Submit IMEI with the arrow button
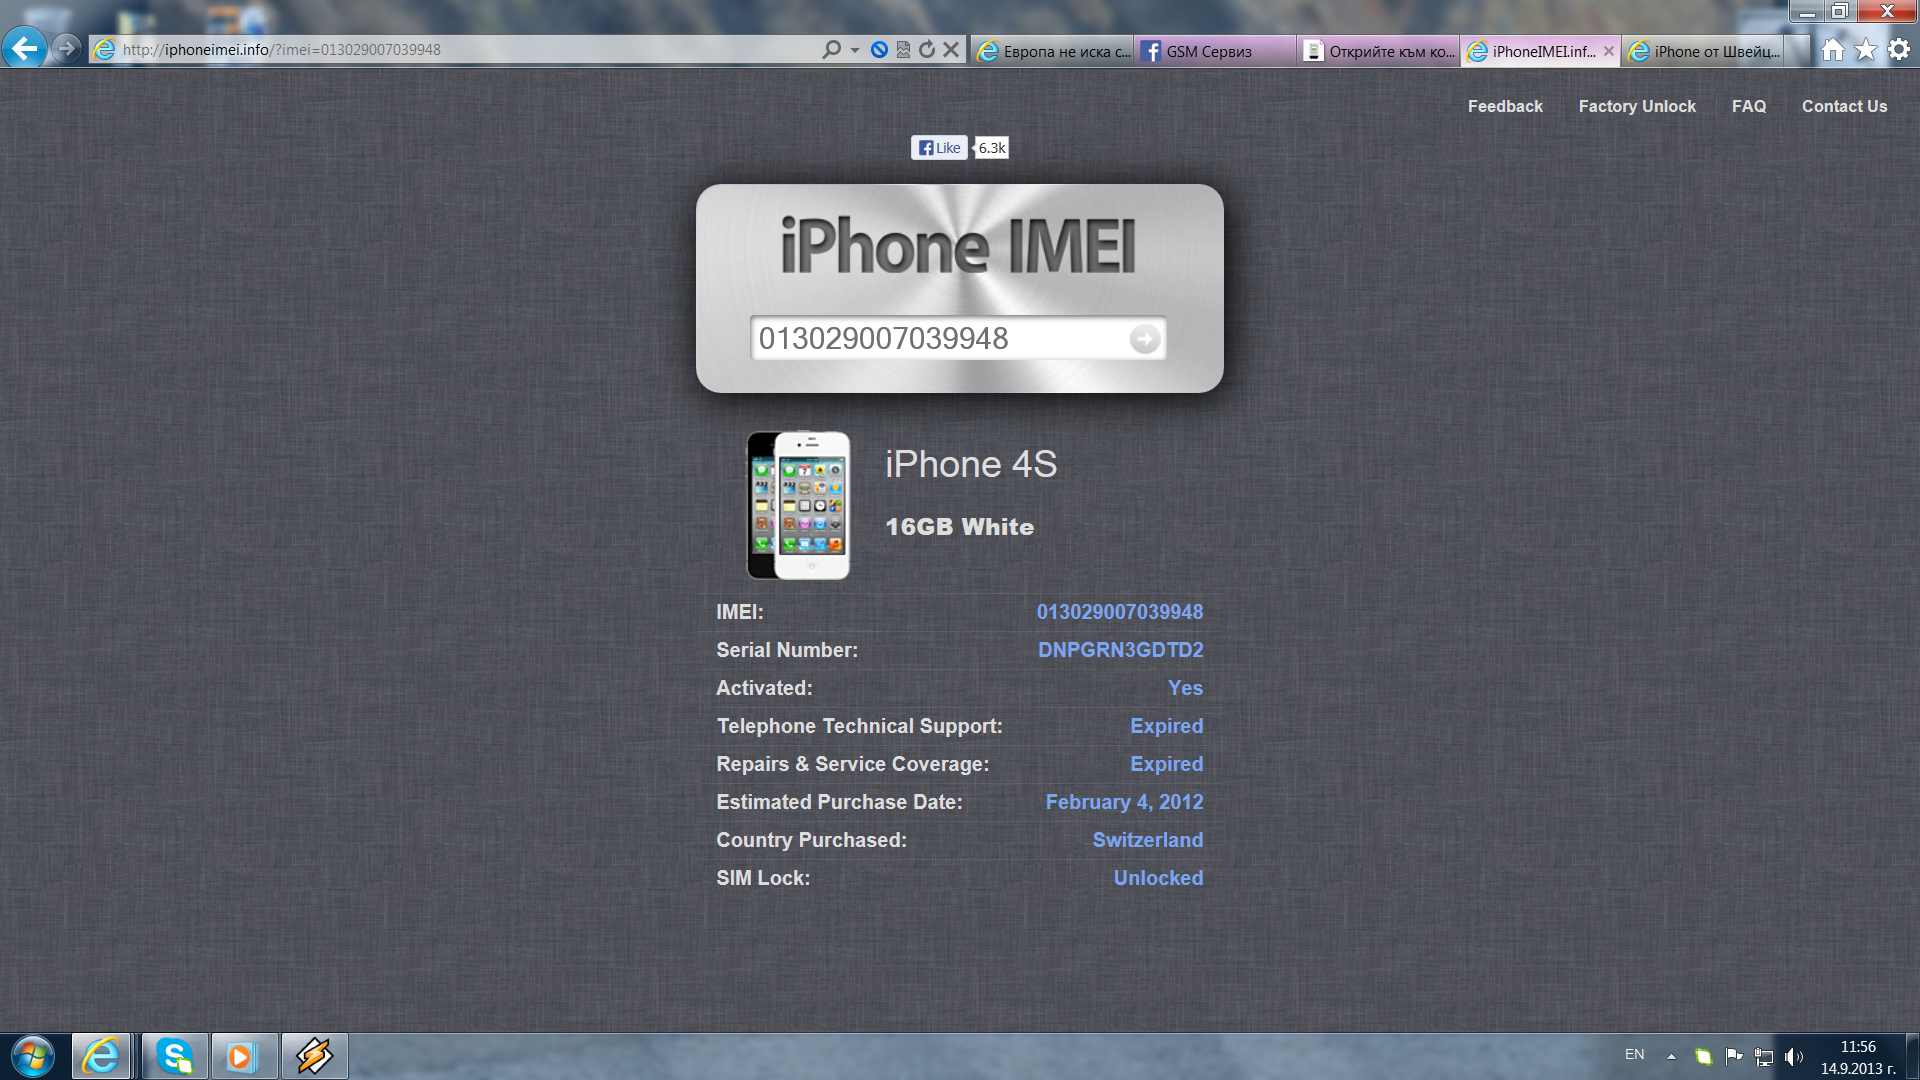The width and height of the screenshot is (1920, 1080). pos(1145,339)
